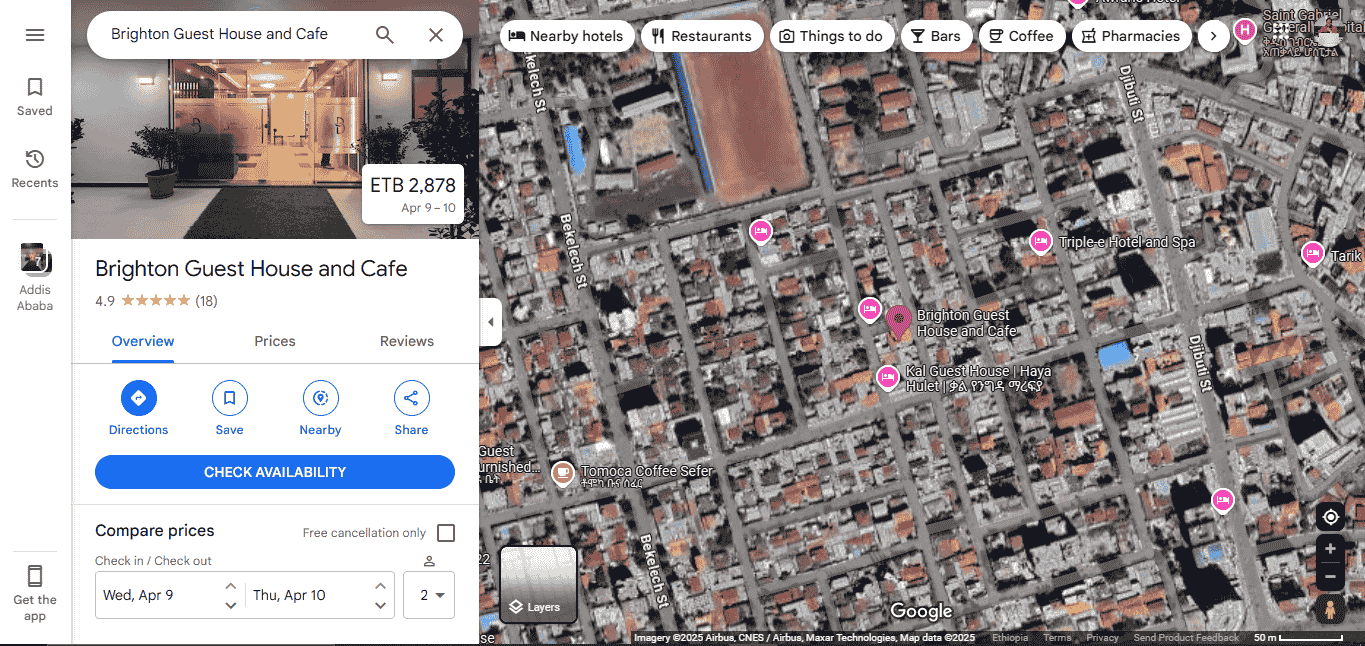The image size is (1365, 646).
Task: Open the hamburger main menu
Action: coord(35,35)
